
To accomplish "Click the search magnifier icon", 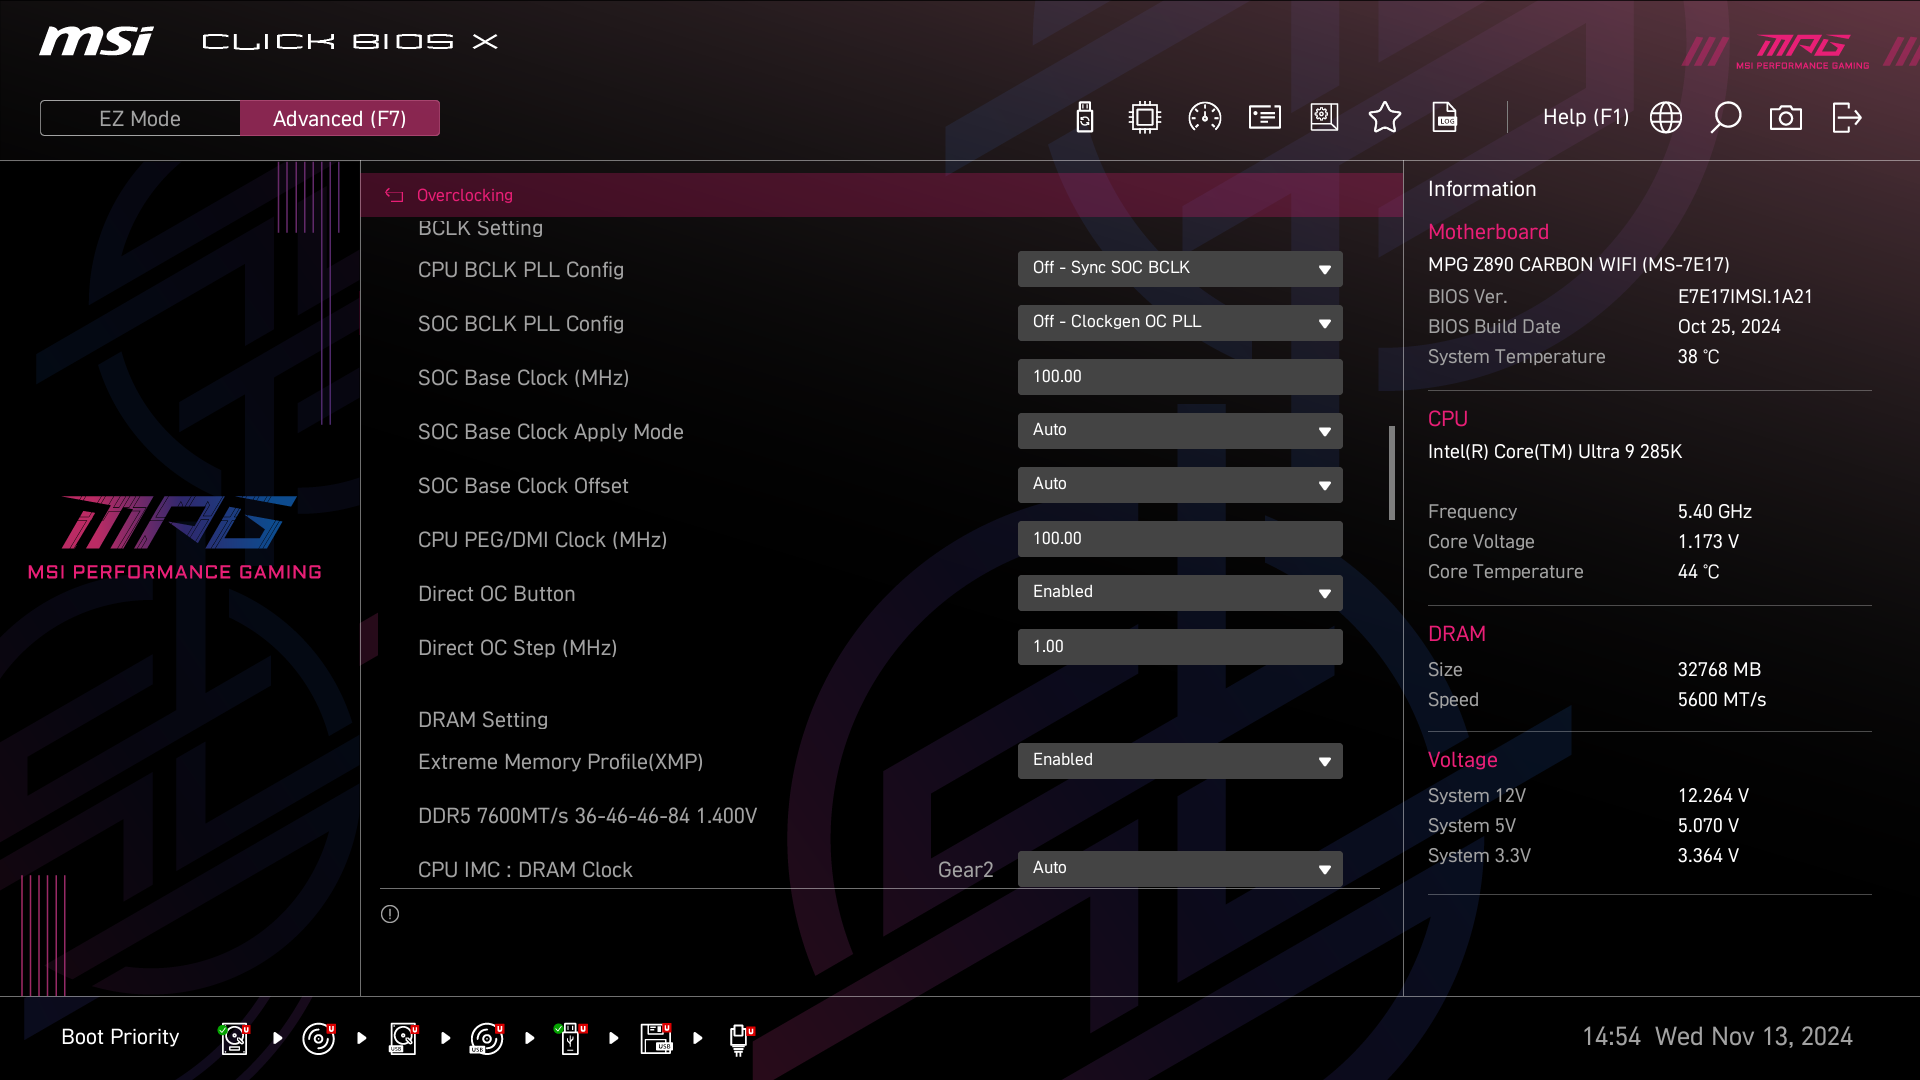I will pyautogui.click(x=1725, y=118).
